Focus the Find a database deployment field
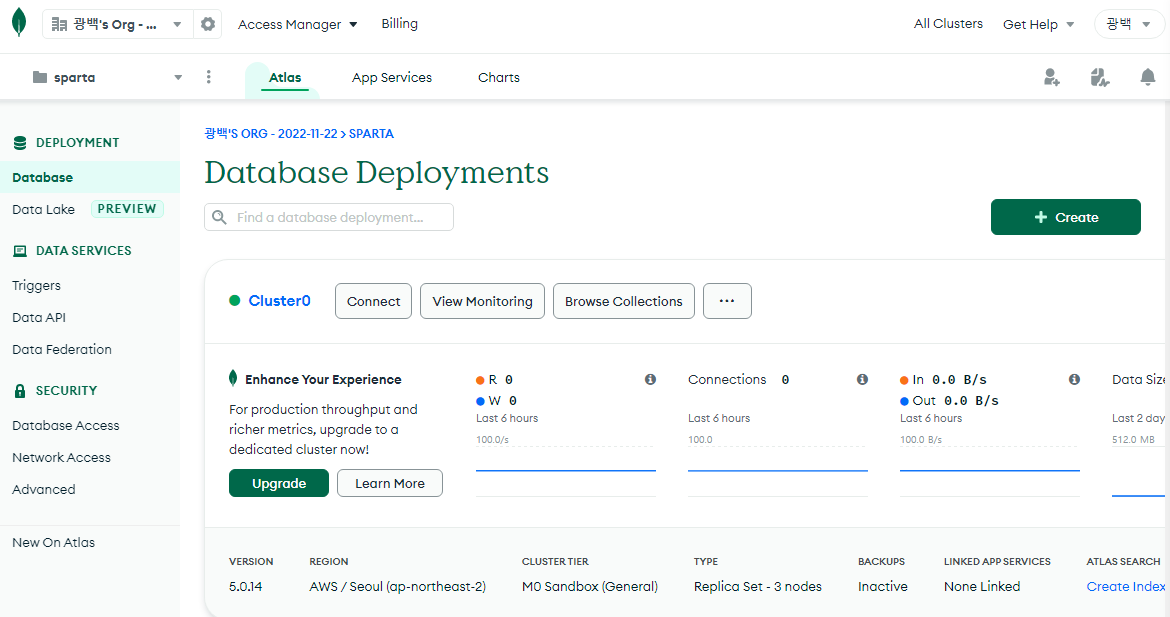The width and height of the screenshot is (1170, 617). [329, 217]
